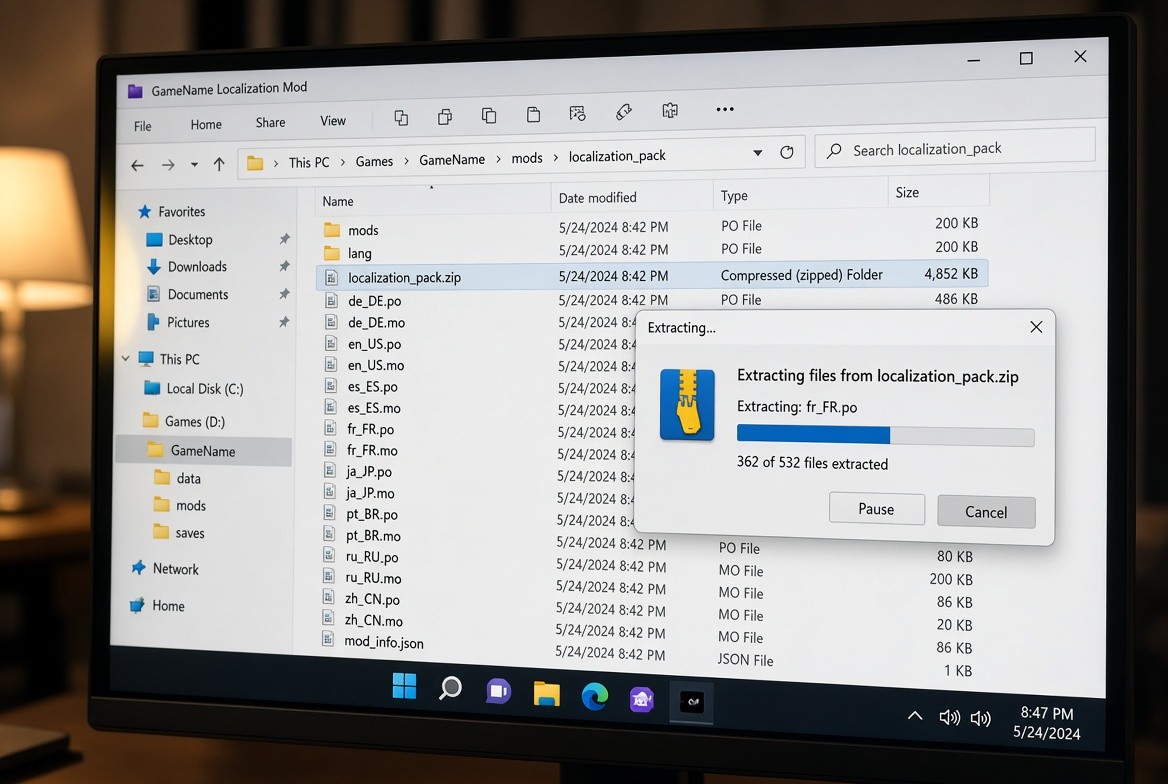
Task: Click the pin icon next to Documents
Action: (x=284, y=294)
